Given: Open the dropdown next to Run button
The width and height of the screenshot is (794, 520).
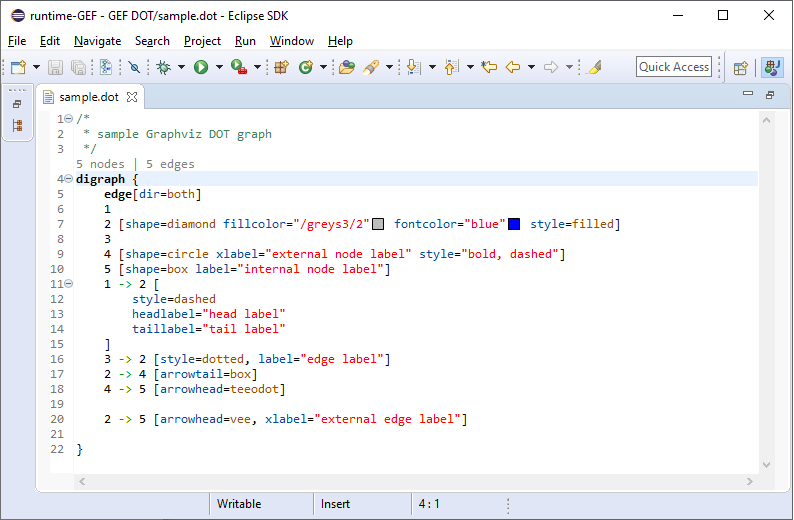Looking at the screenshot, I should pos(218,68).
